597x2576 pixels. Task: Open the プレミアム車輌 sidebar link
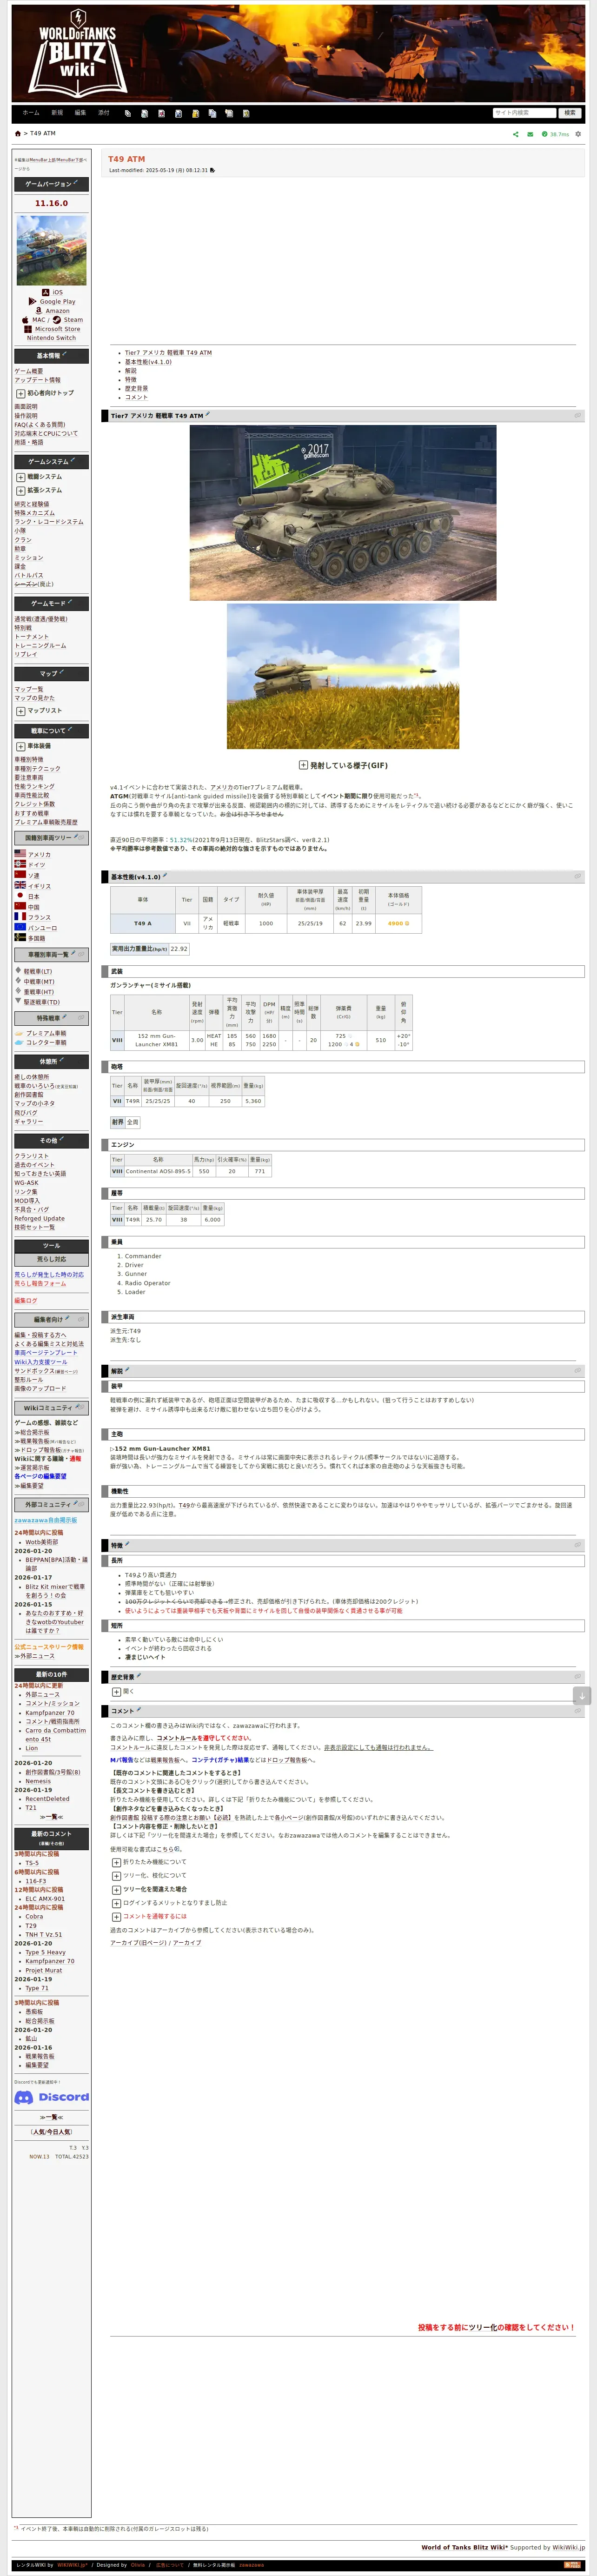(46, 1033)
